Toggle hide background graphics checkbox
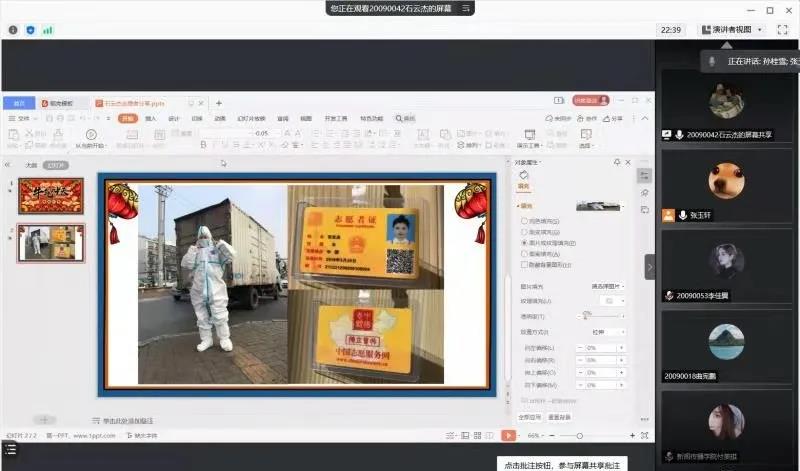This screenshot has width=800, height=471. (524, 266)
